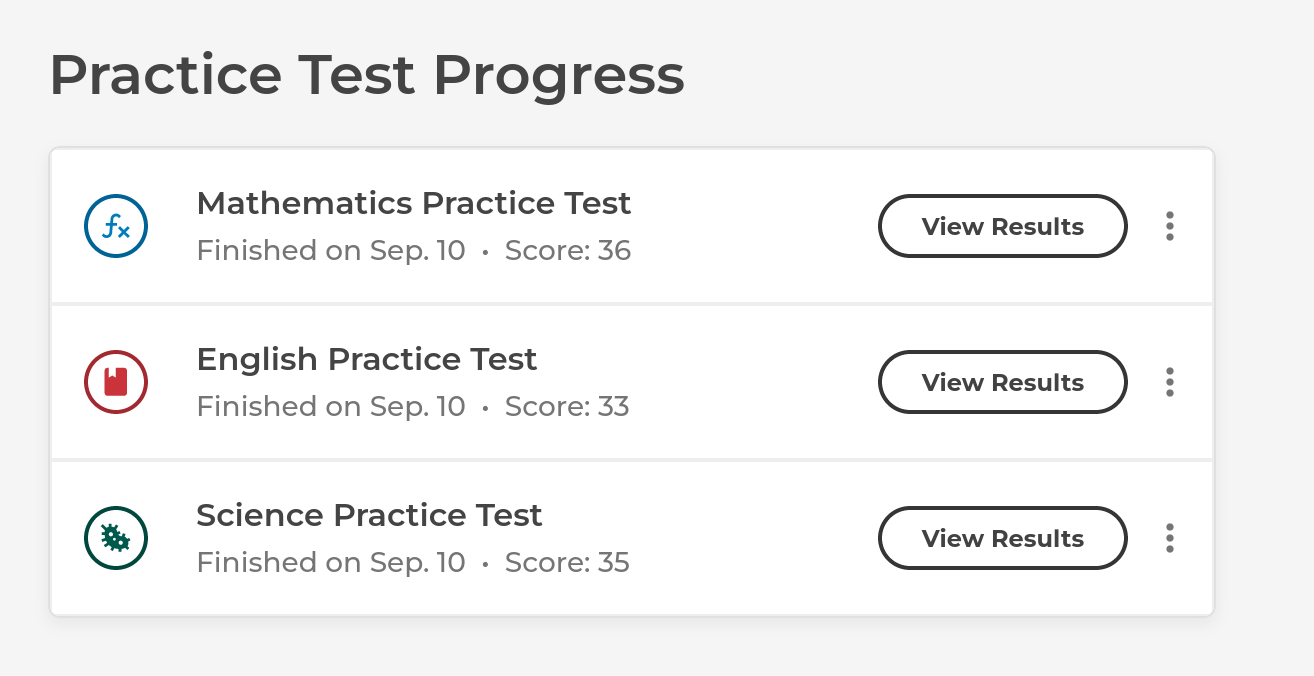Screen dimensions: 1314x676
Task: Click the Science score 35 text
Action: [567, 562]
